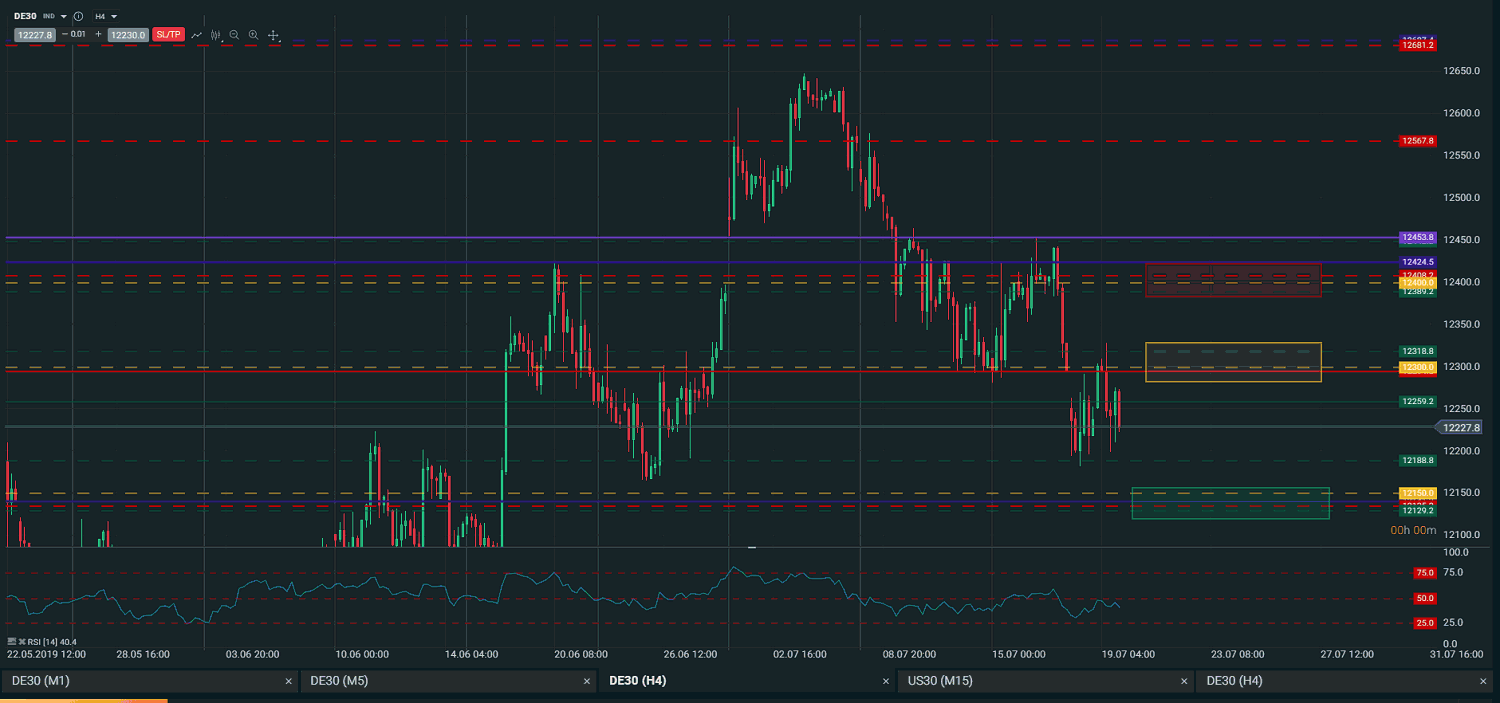Click the buy price button 12230.0
The width and height of the screenshot is (1500, 703).
128,35
